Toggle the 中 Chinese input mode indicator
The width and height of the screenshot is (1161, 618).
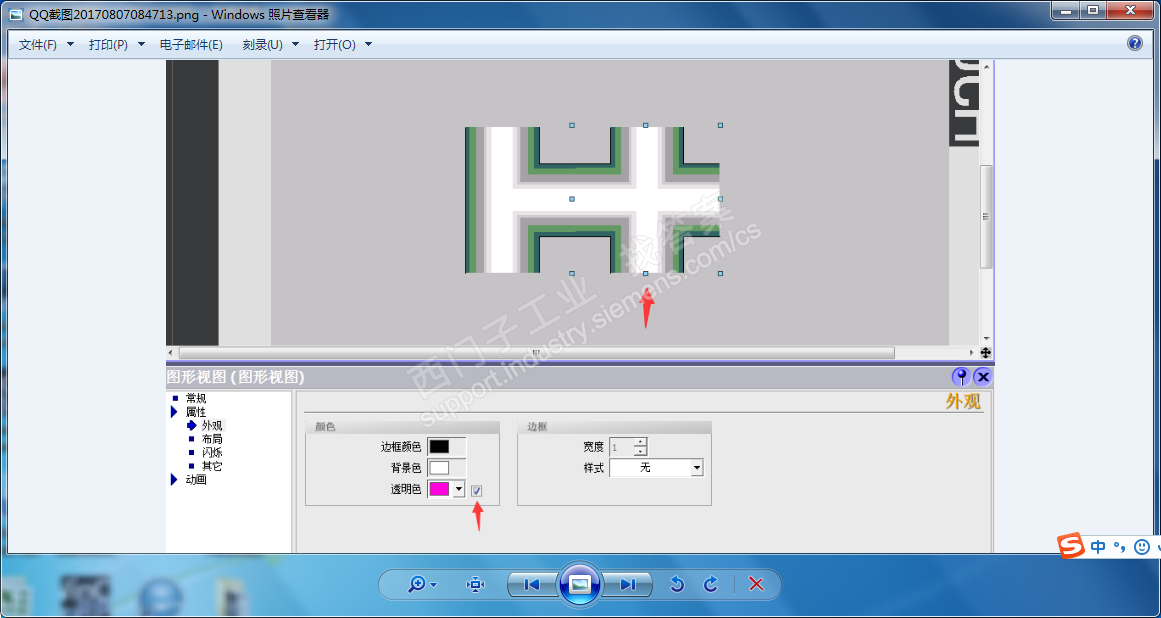pos(1098,547)
